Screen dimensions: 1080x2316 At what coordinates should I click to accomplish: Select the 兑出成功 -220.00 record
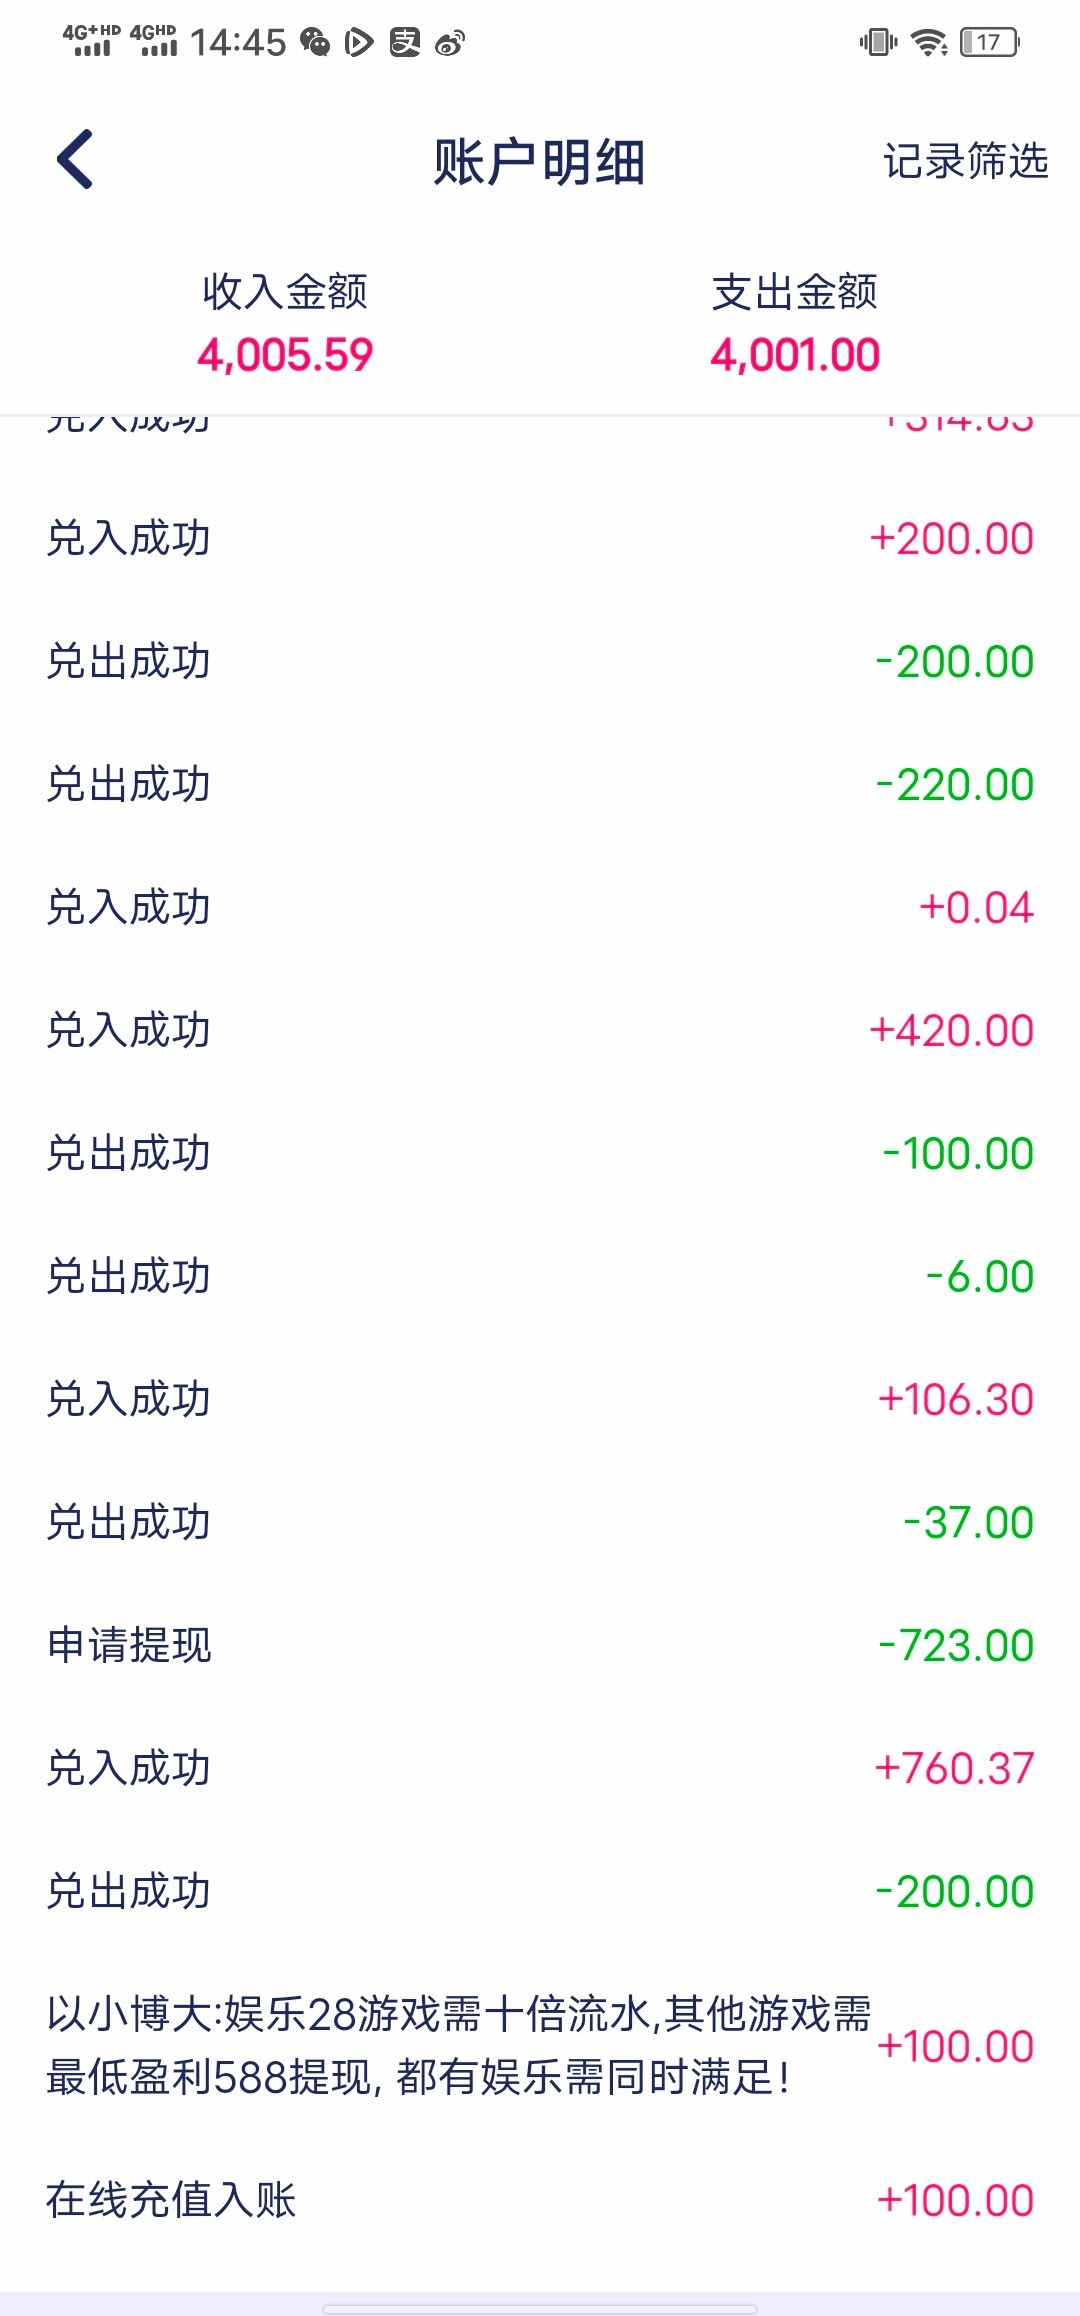point(540,784)
